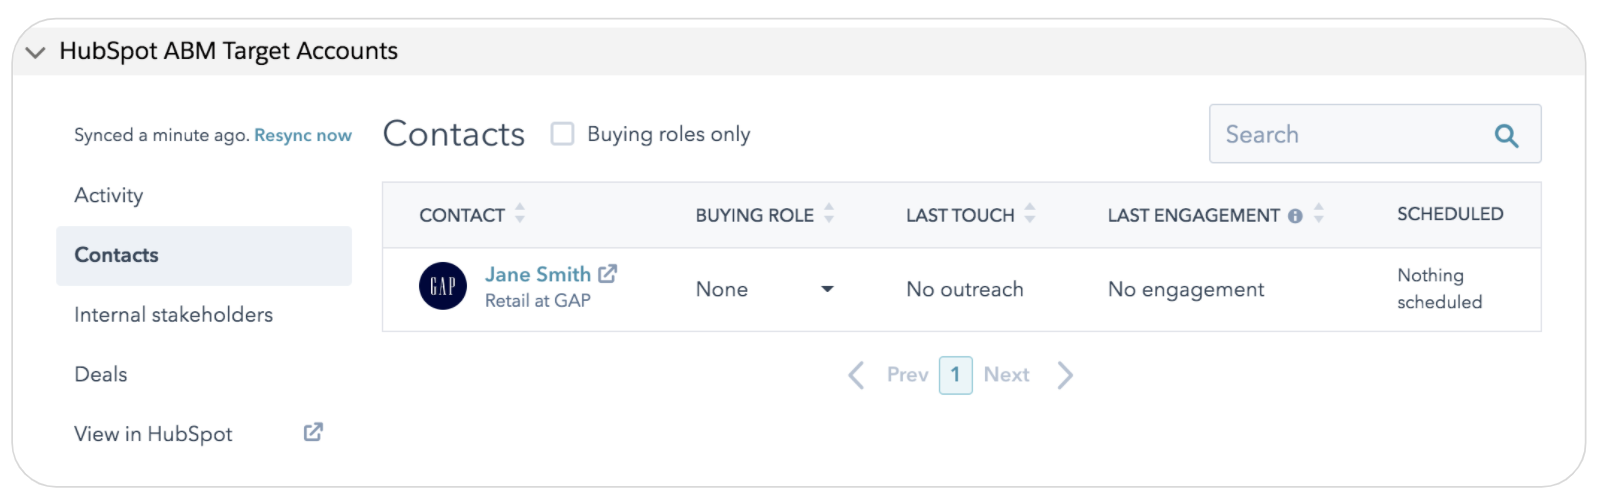Open Jane Smith contact link
The height and width of the screenshot is (500, 1604).
[x=537, y=274]
